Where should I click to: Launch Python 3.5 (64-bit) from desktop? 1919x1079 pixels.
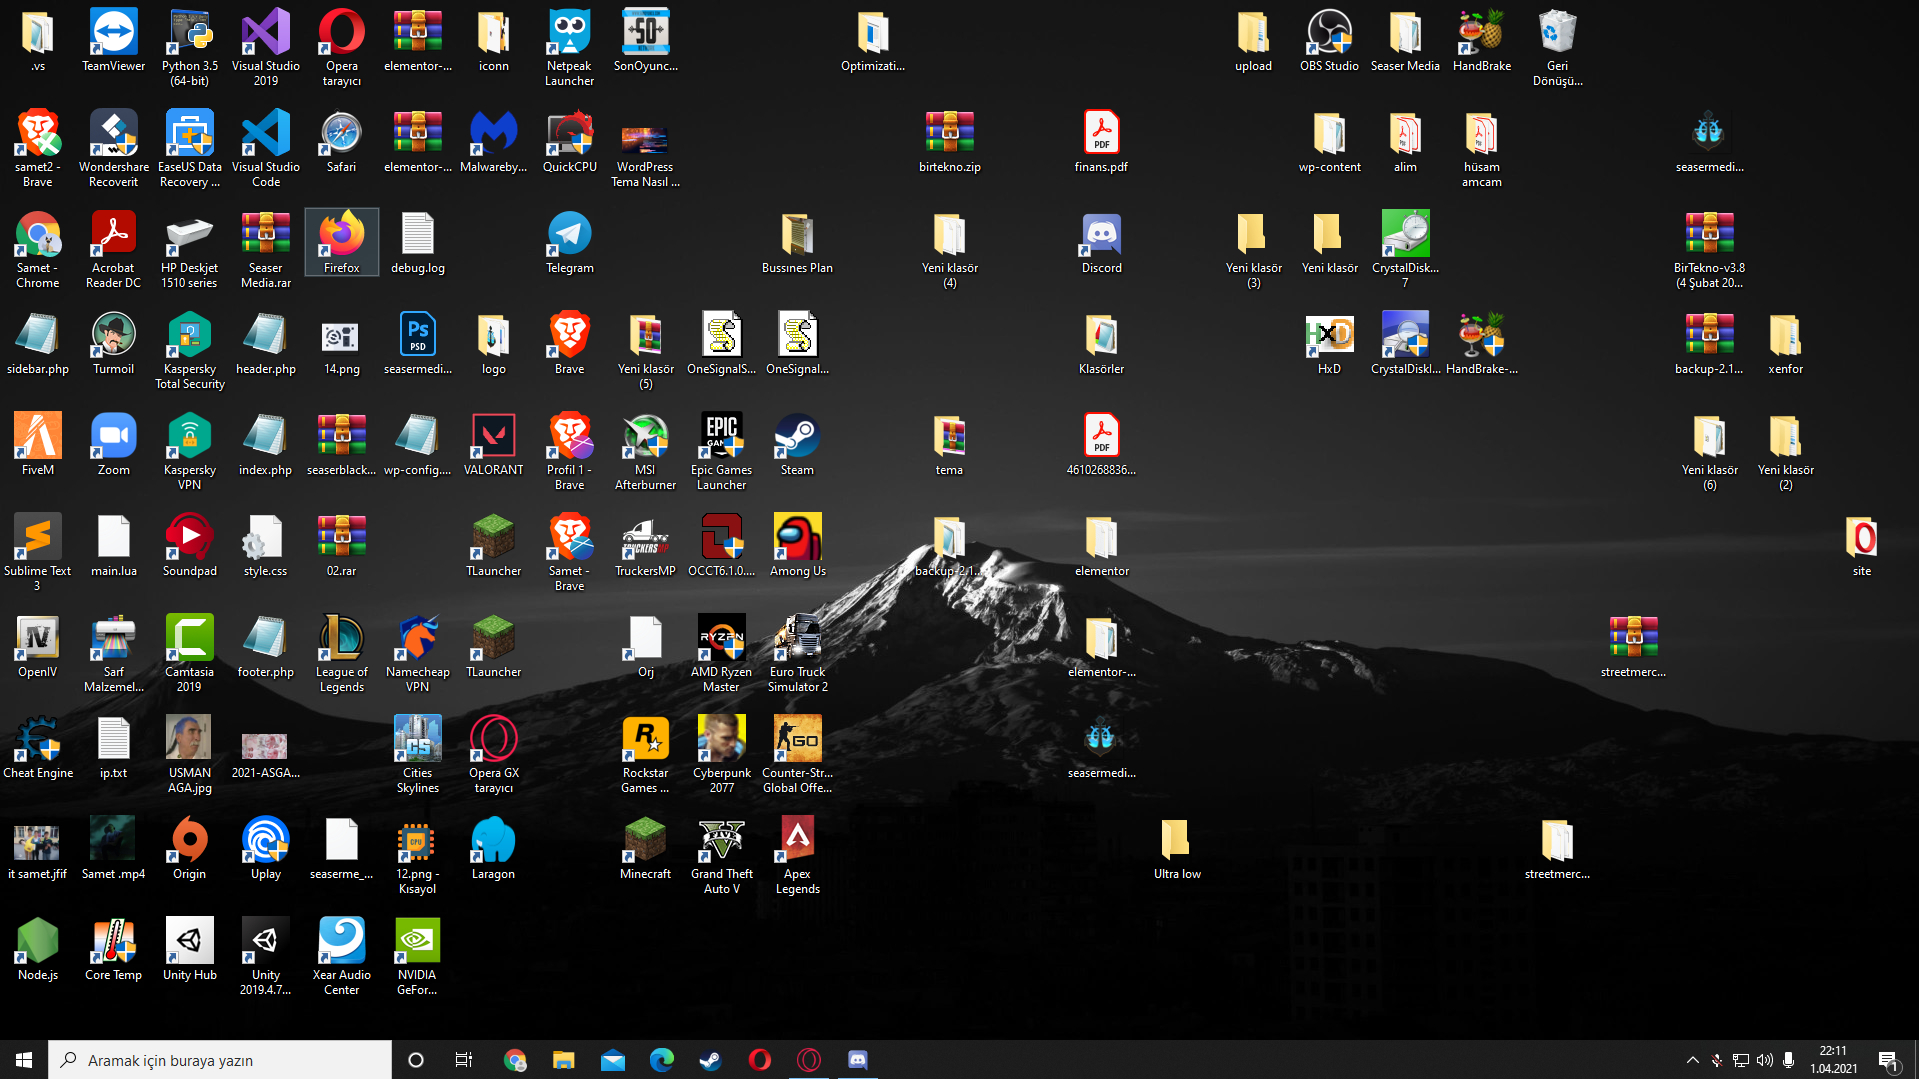[x=189, y=48]
